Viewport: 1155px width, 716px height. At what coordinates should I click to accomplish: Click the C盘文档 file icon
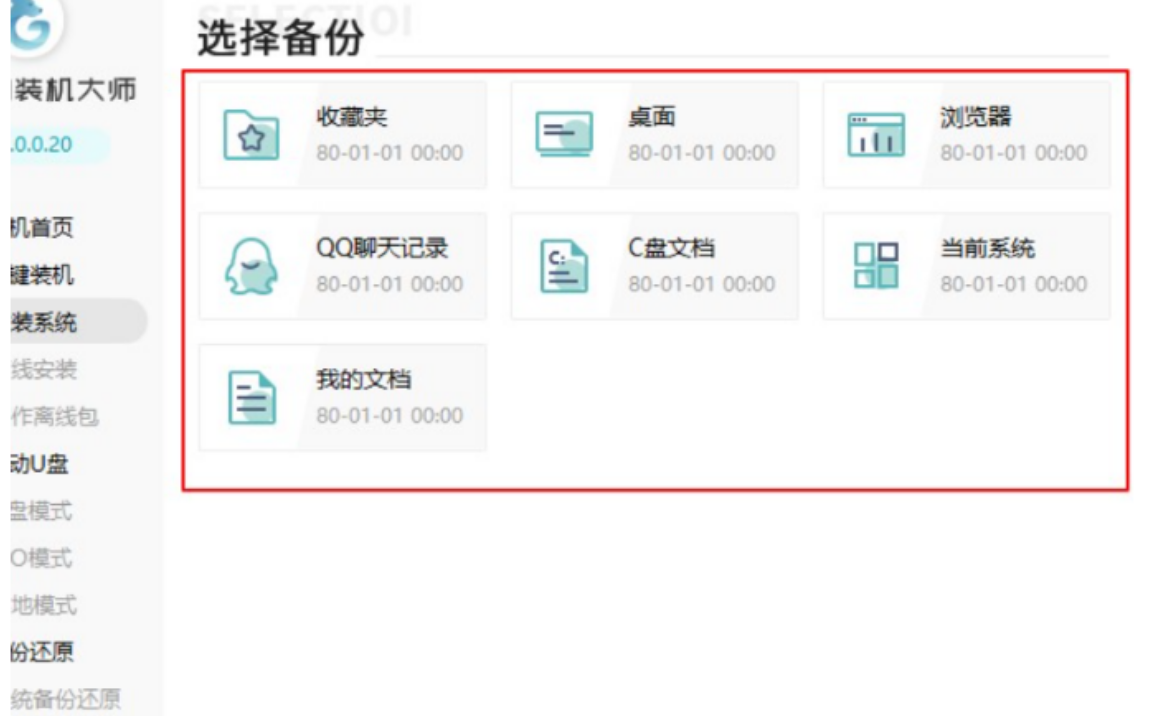coord(563,267)
